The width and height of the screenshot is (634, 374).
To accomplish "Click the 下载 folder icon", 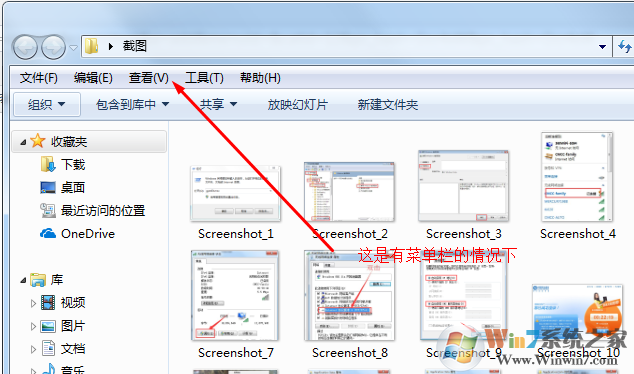I will 48,164.
